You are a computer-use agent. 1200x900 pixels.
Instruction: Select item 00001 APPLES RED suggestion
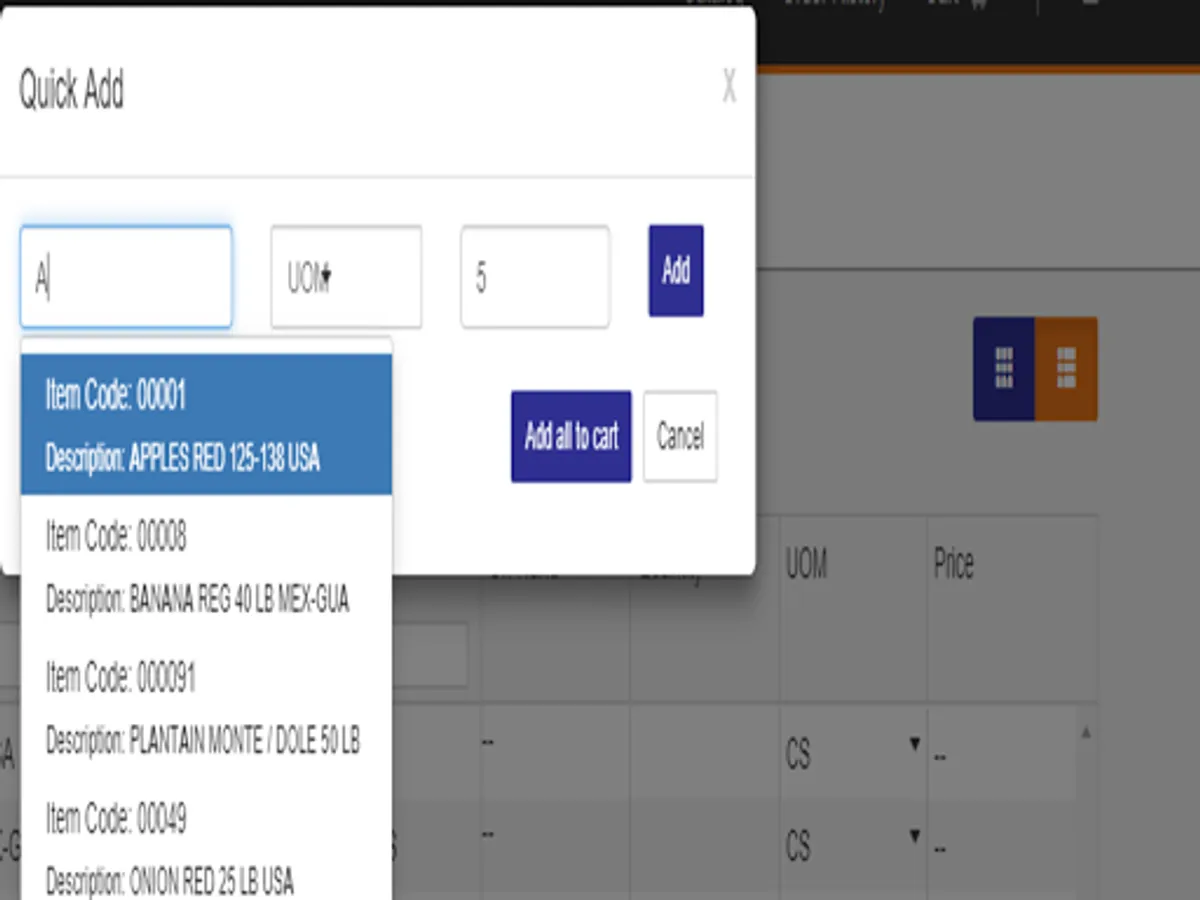pyautogui.click(x=206, y=426)
